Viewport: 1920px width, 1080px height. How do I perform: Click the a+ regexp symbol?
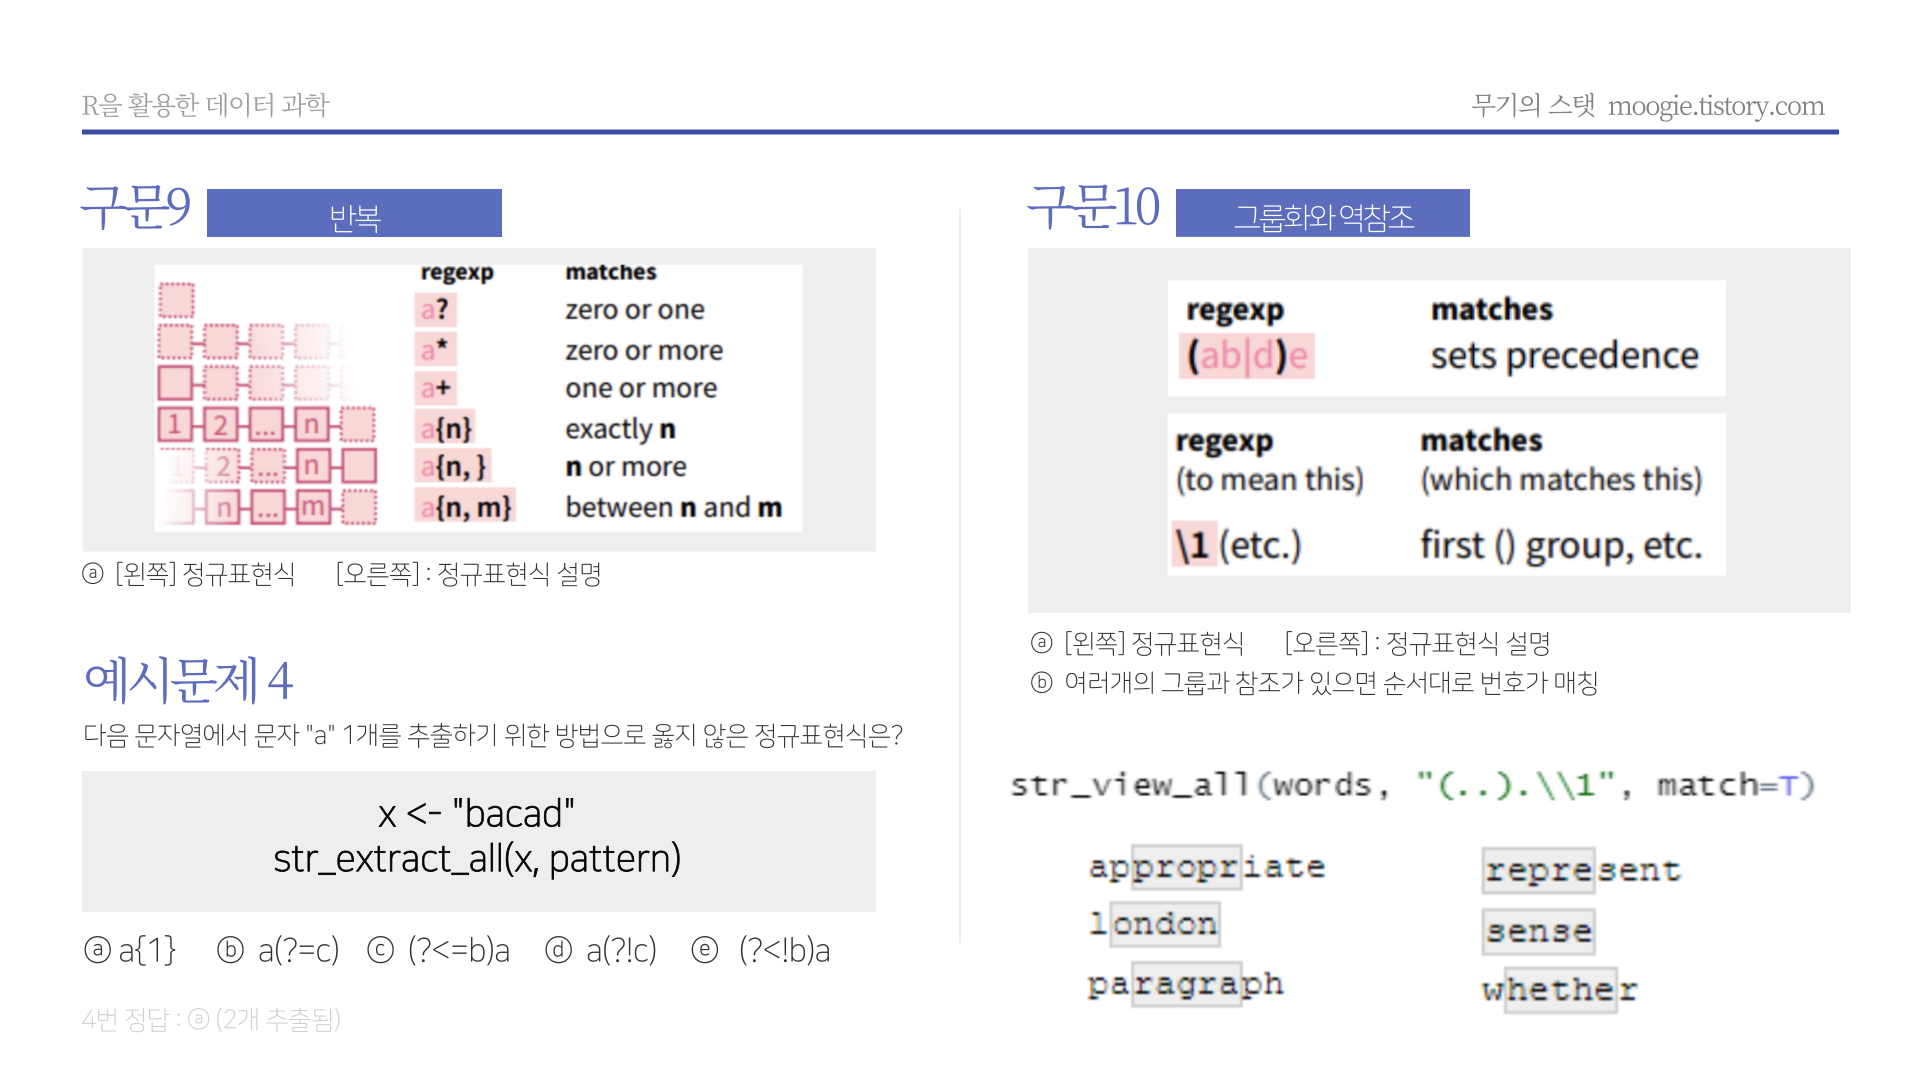(435, 388)
